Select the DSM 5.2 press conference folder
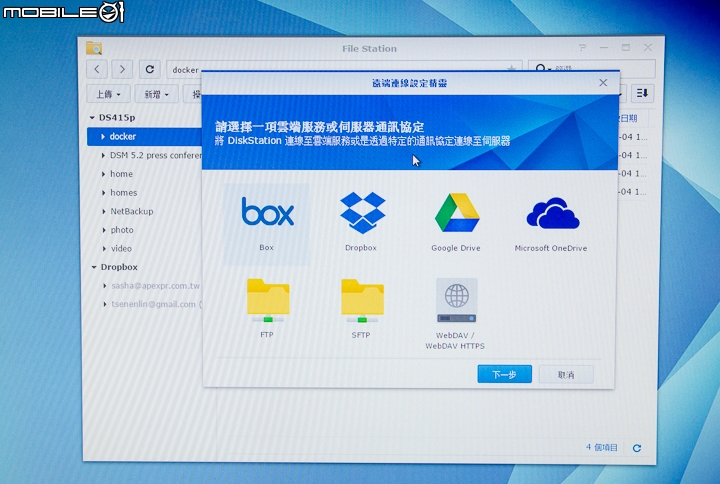720x484 pixels. click(156, 155)
